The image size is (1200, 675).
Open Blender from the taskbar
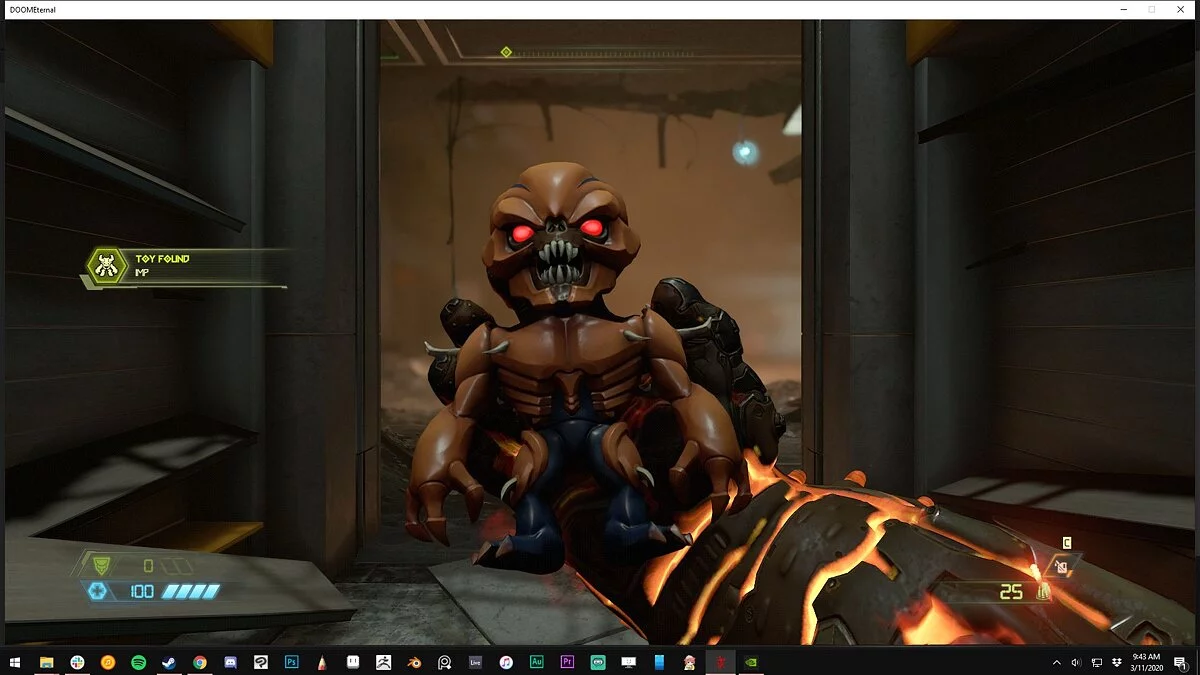click(414, 662)
